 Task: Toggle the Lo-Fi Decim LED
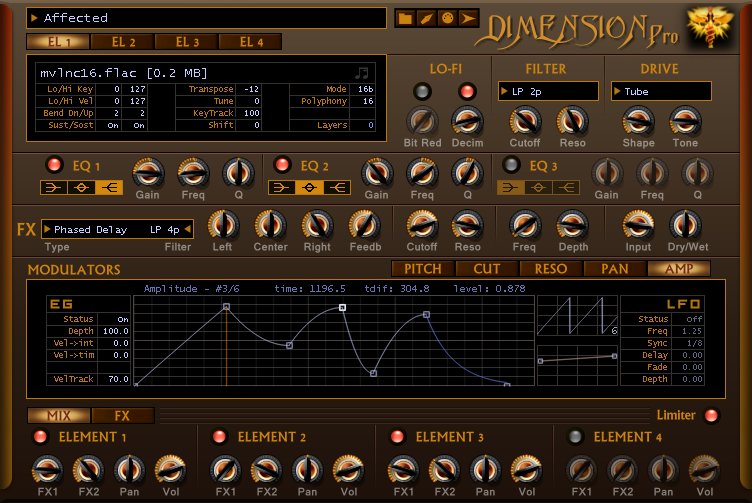click(467, 91)
